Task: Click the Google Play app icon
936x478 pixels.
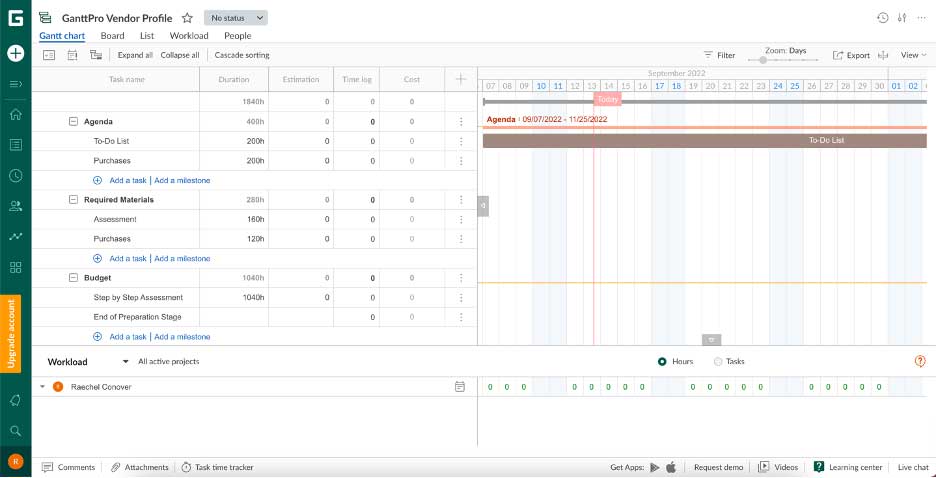Action: click(x=654, y=467)
